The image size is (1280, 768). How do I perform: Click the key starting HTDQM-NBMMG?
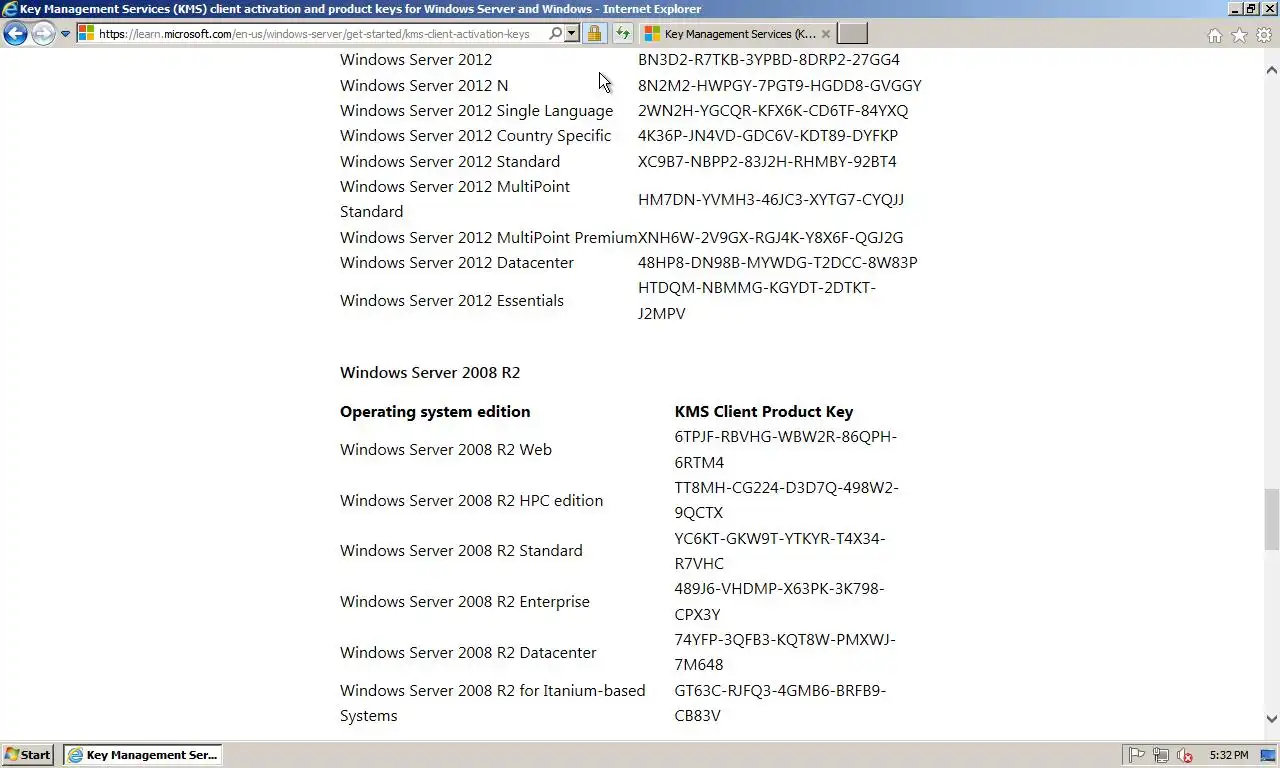point(757,301)
